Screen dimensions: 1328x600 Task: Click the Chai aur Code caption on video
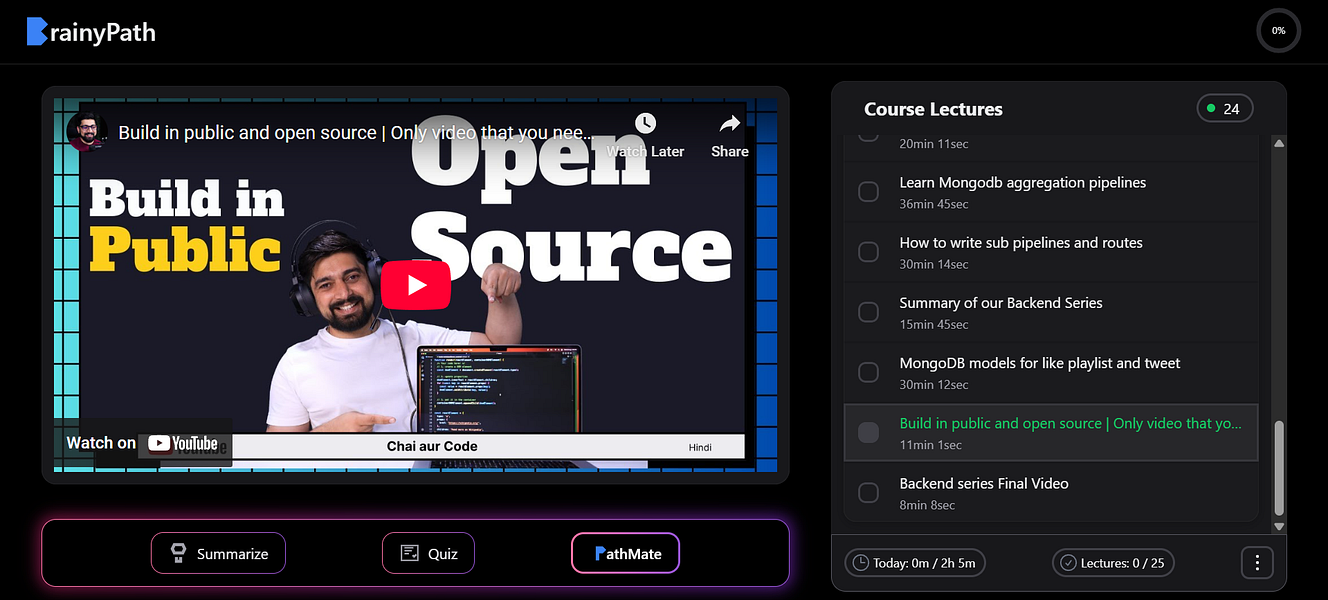[432, 446]
